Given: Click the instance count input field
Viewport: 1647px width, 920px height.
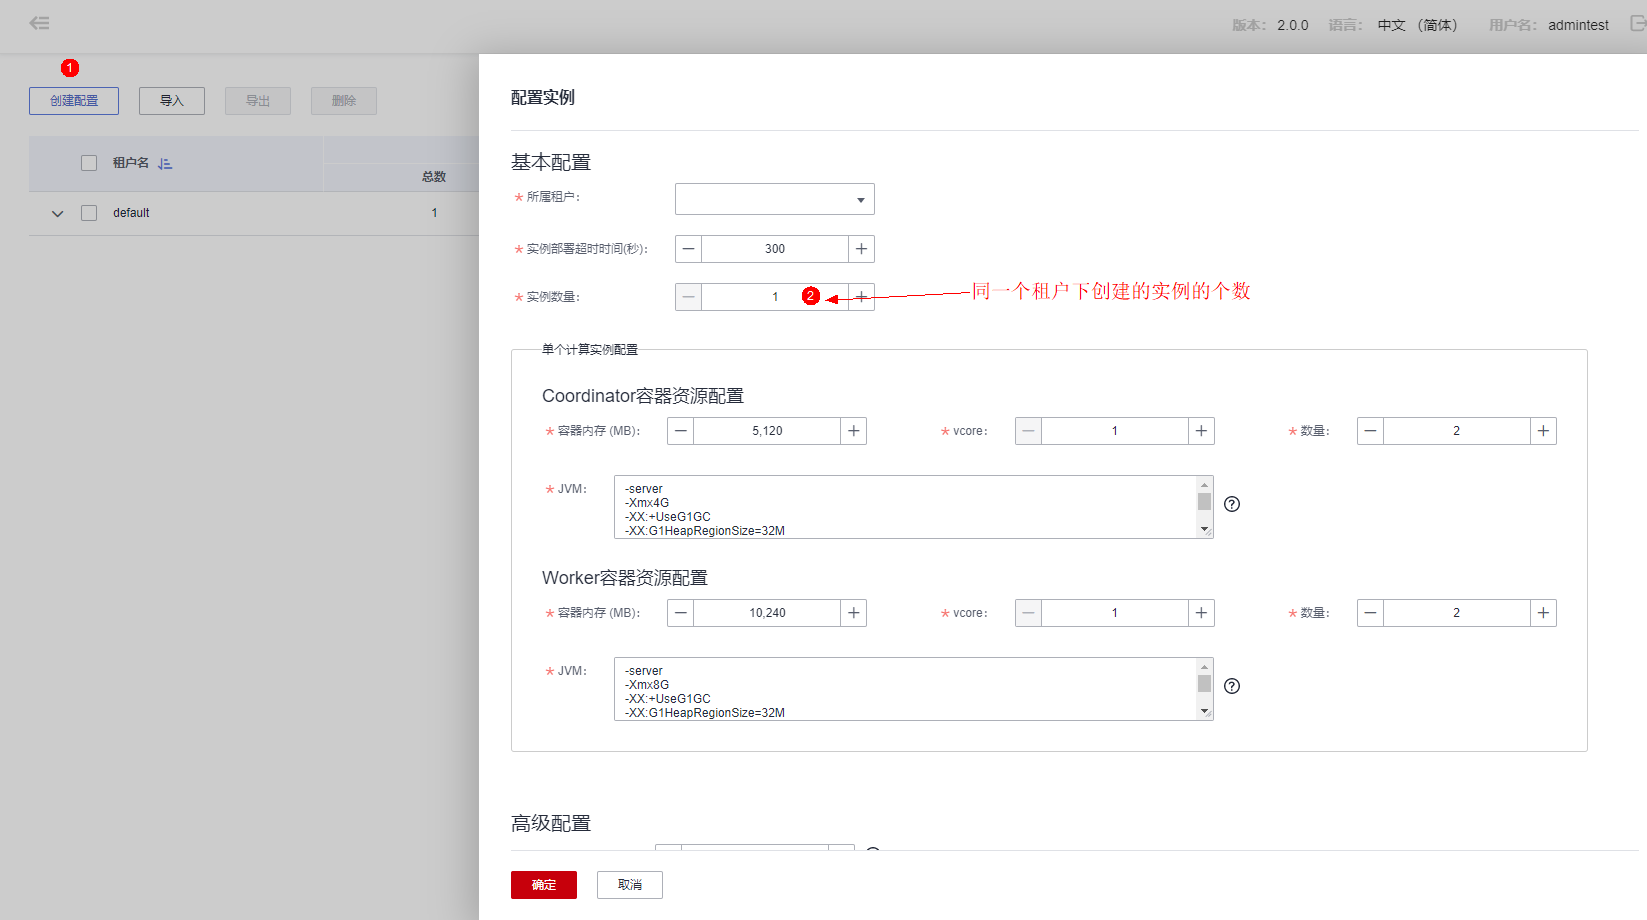Looking at the screenshot, I should coord(775,297).
